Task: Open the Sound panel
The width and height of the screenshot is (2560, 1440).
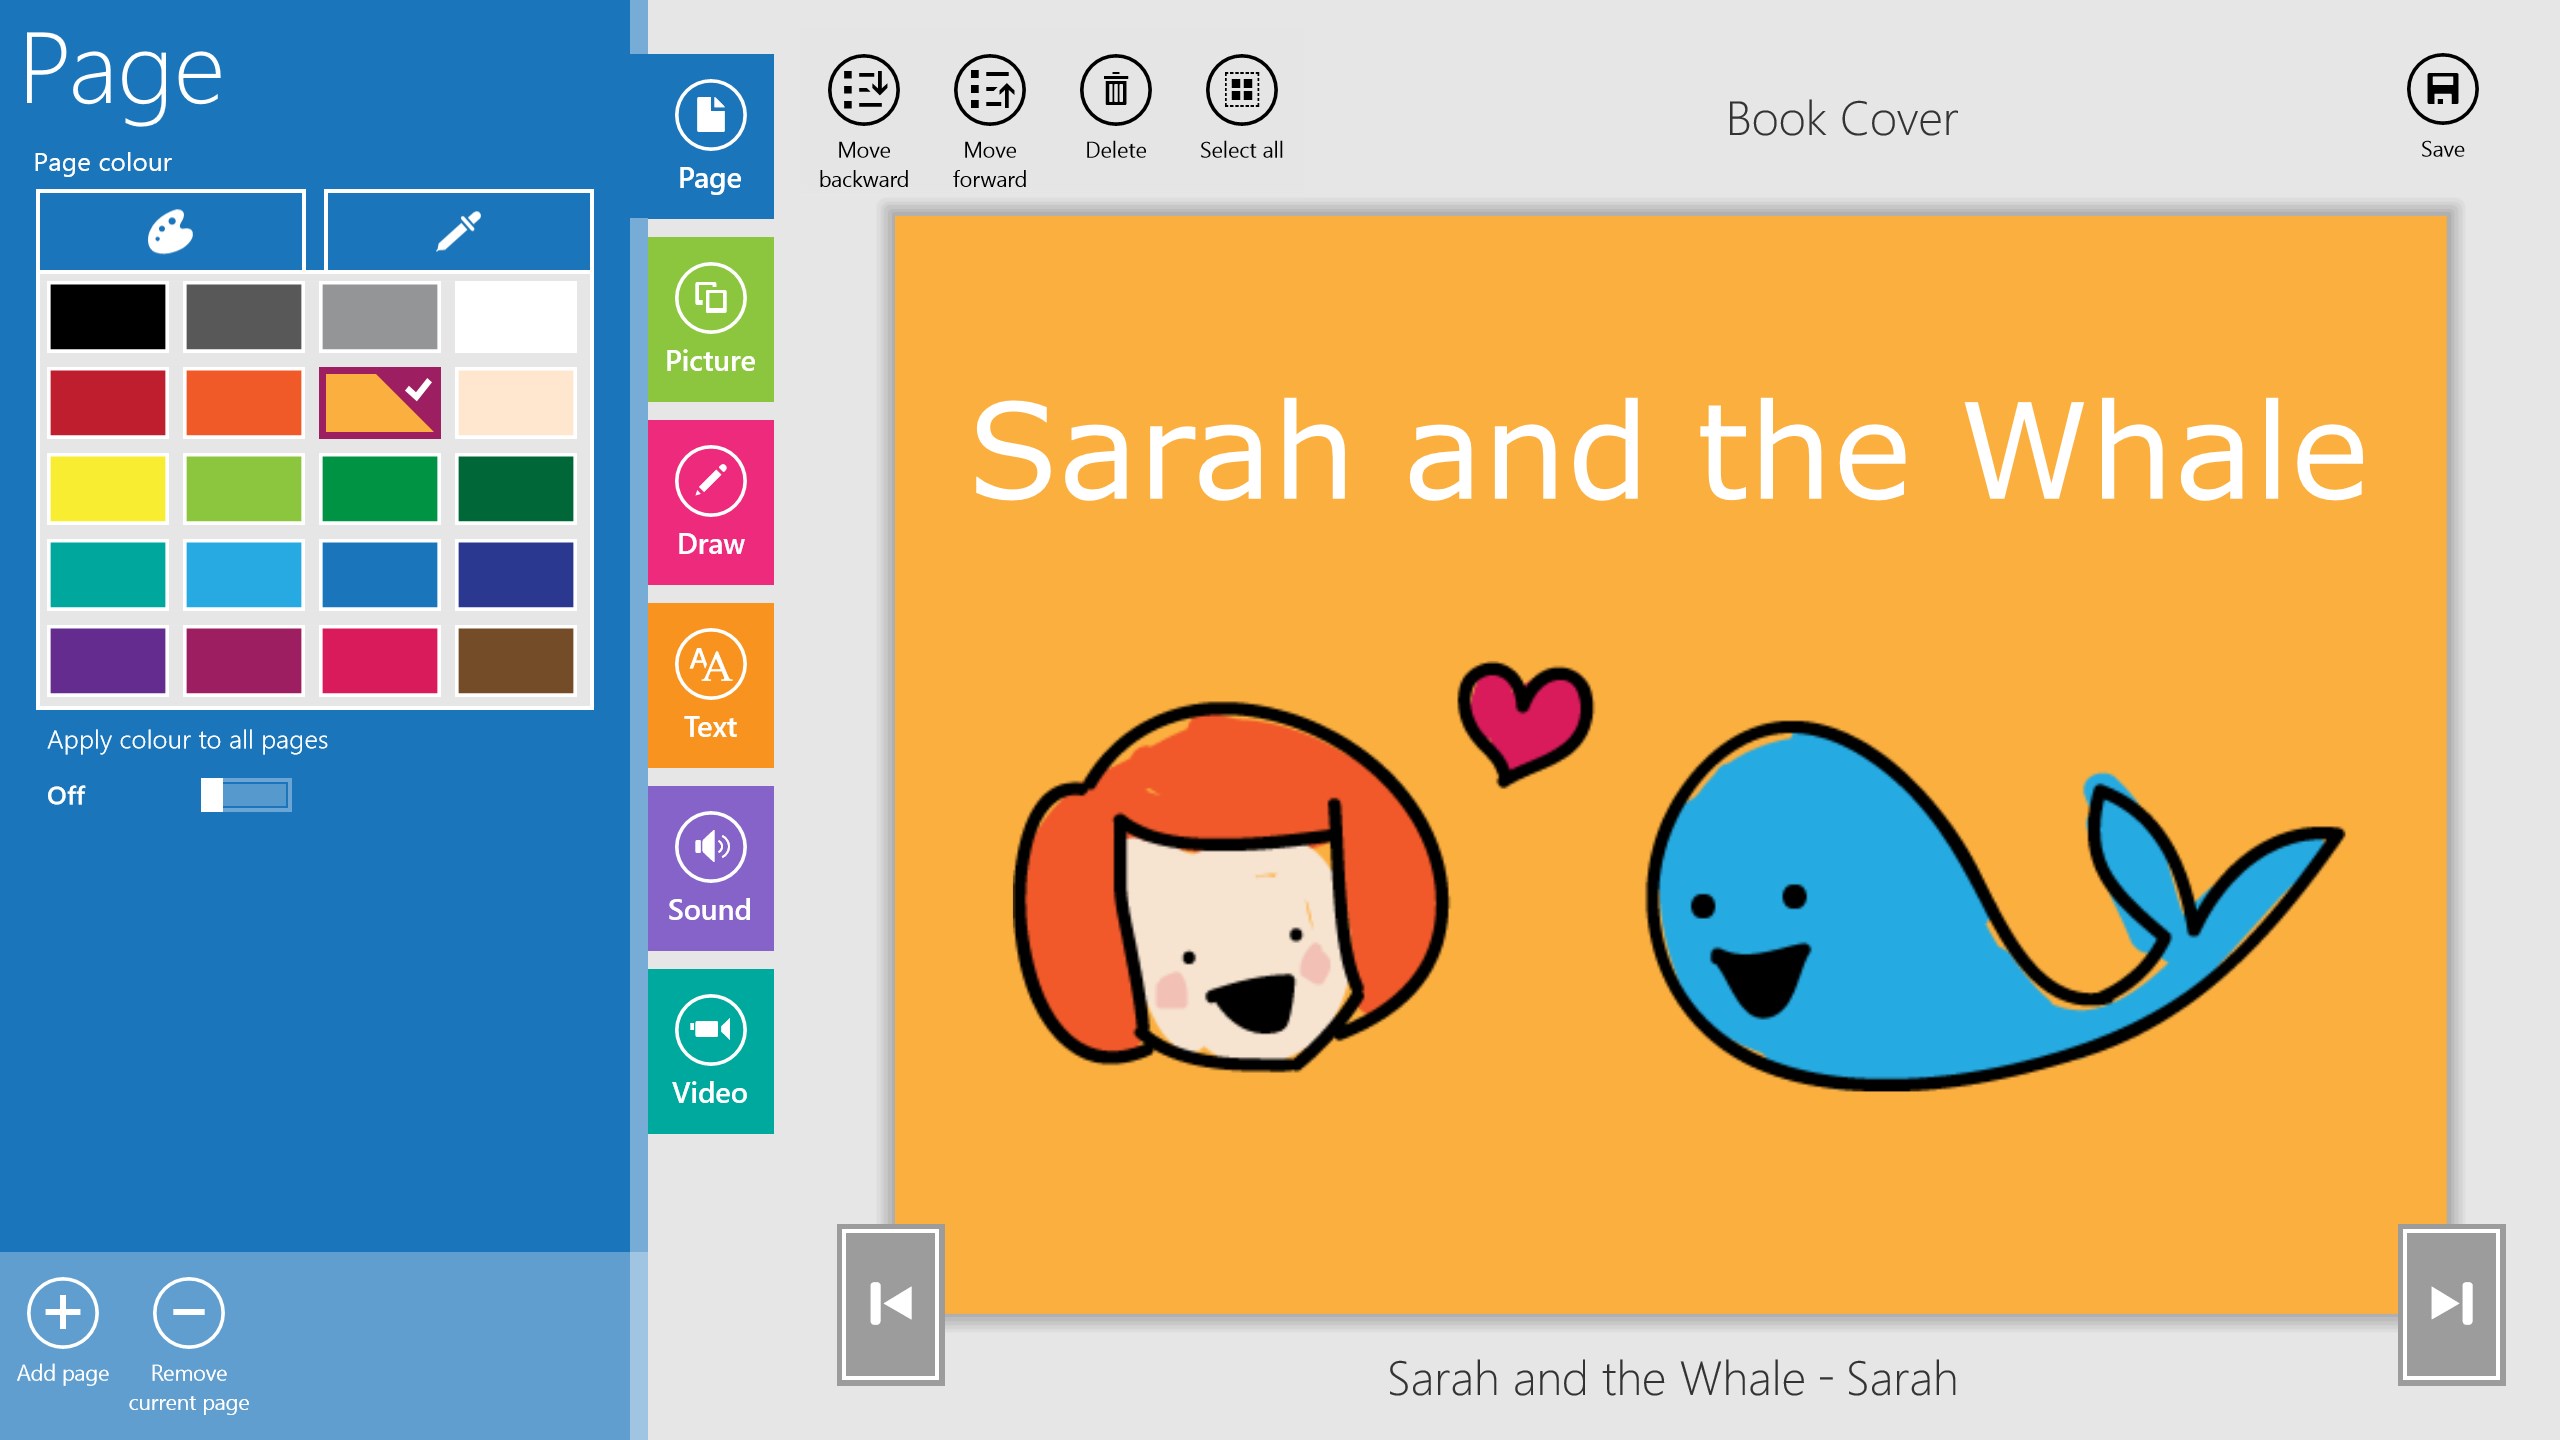Action: tap(710, 868)
